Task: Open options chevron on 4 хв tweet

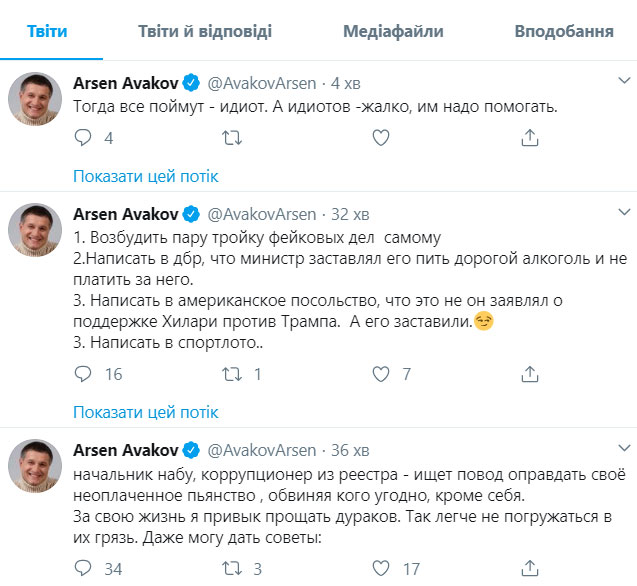Action: point(625,78)
